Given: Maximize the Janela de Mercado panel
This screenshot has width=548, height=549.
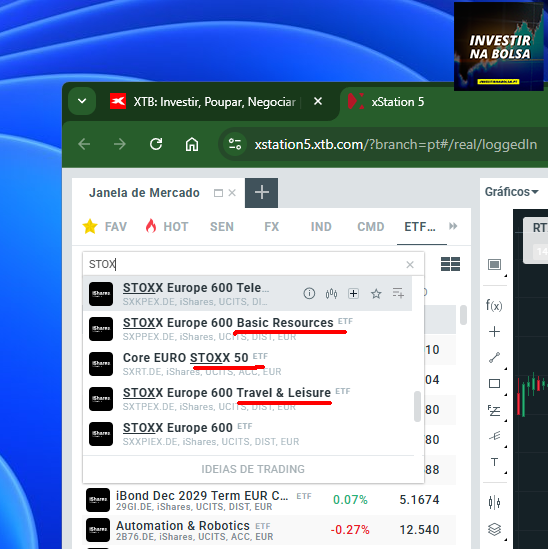Looking at the screenshot, I should tap(218, 193).
